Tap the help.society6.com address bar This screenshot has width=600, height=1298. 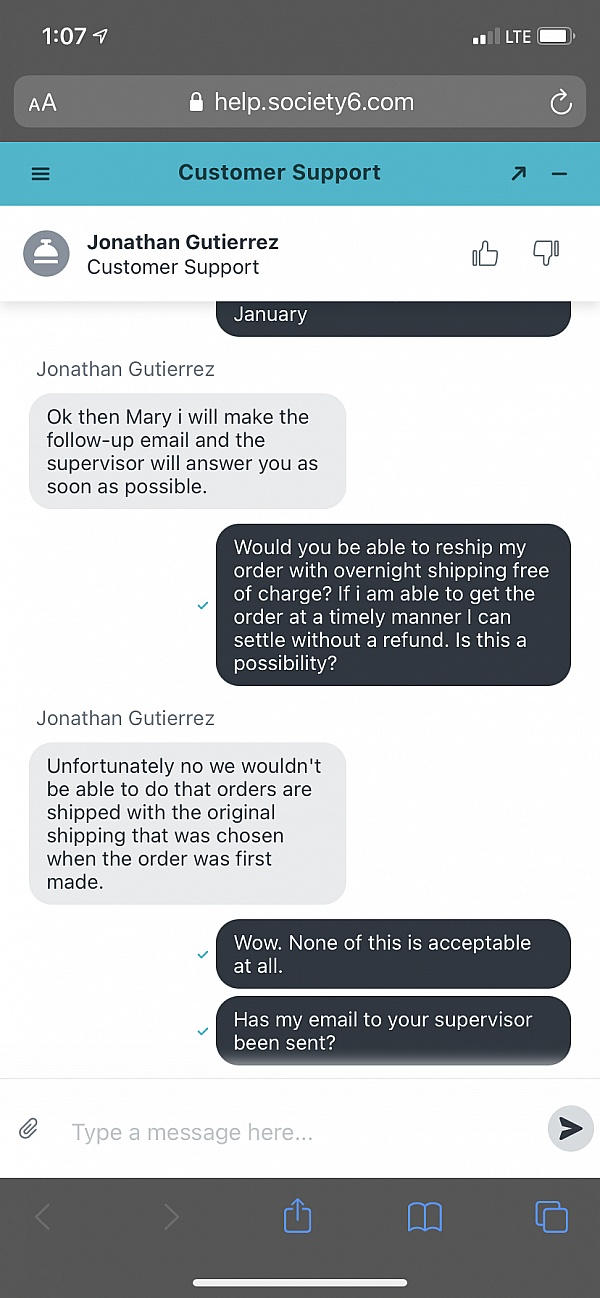[x=300, y=102]
